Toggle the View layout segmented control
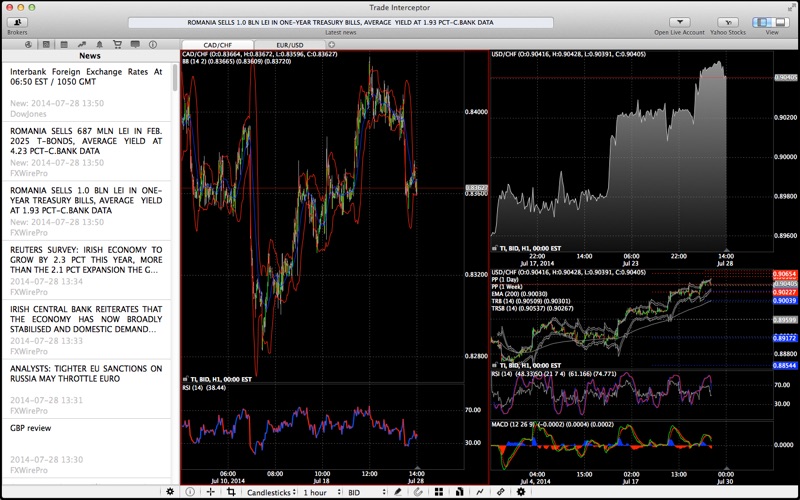Viewport: 800px width, 500px height. [x=771, y=22]
